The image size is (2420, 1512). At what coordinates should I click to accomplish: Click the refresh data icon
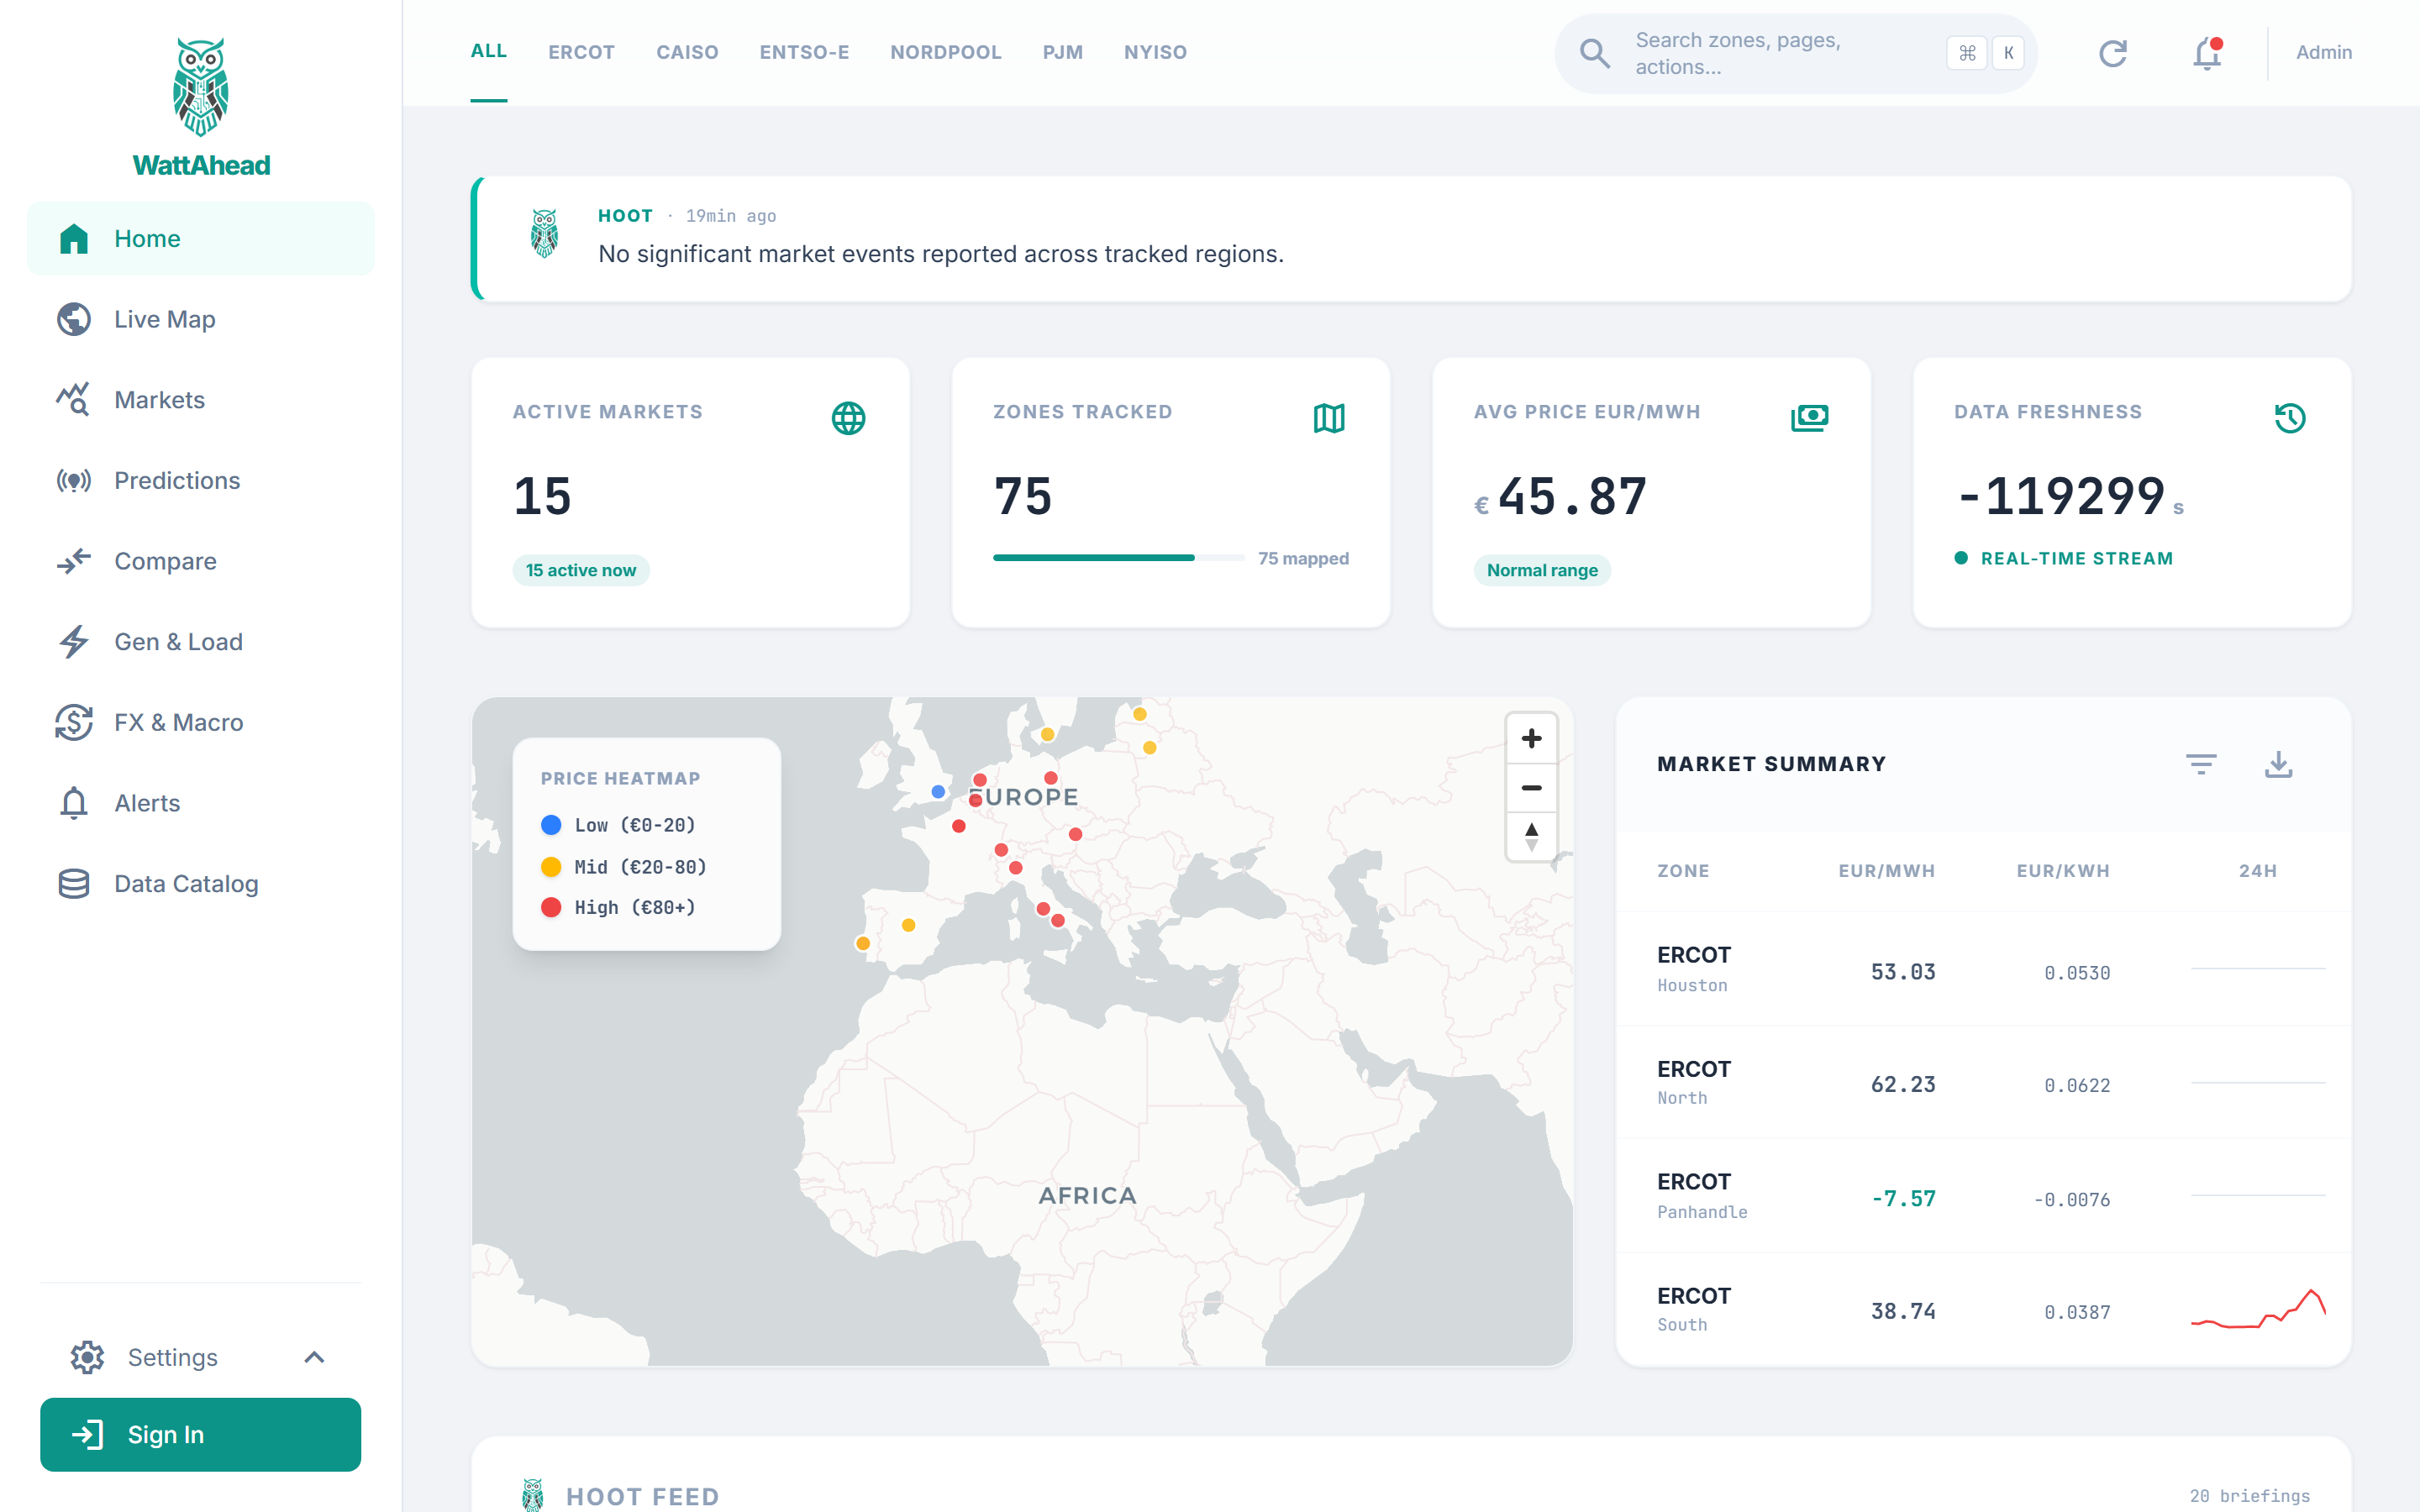(2113, 53)
